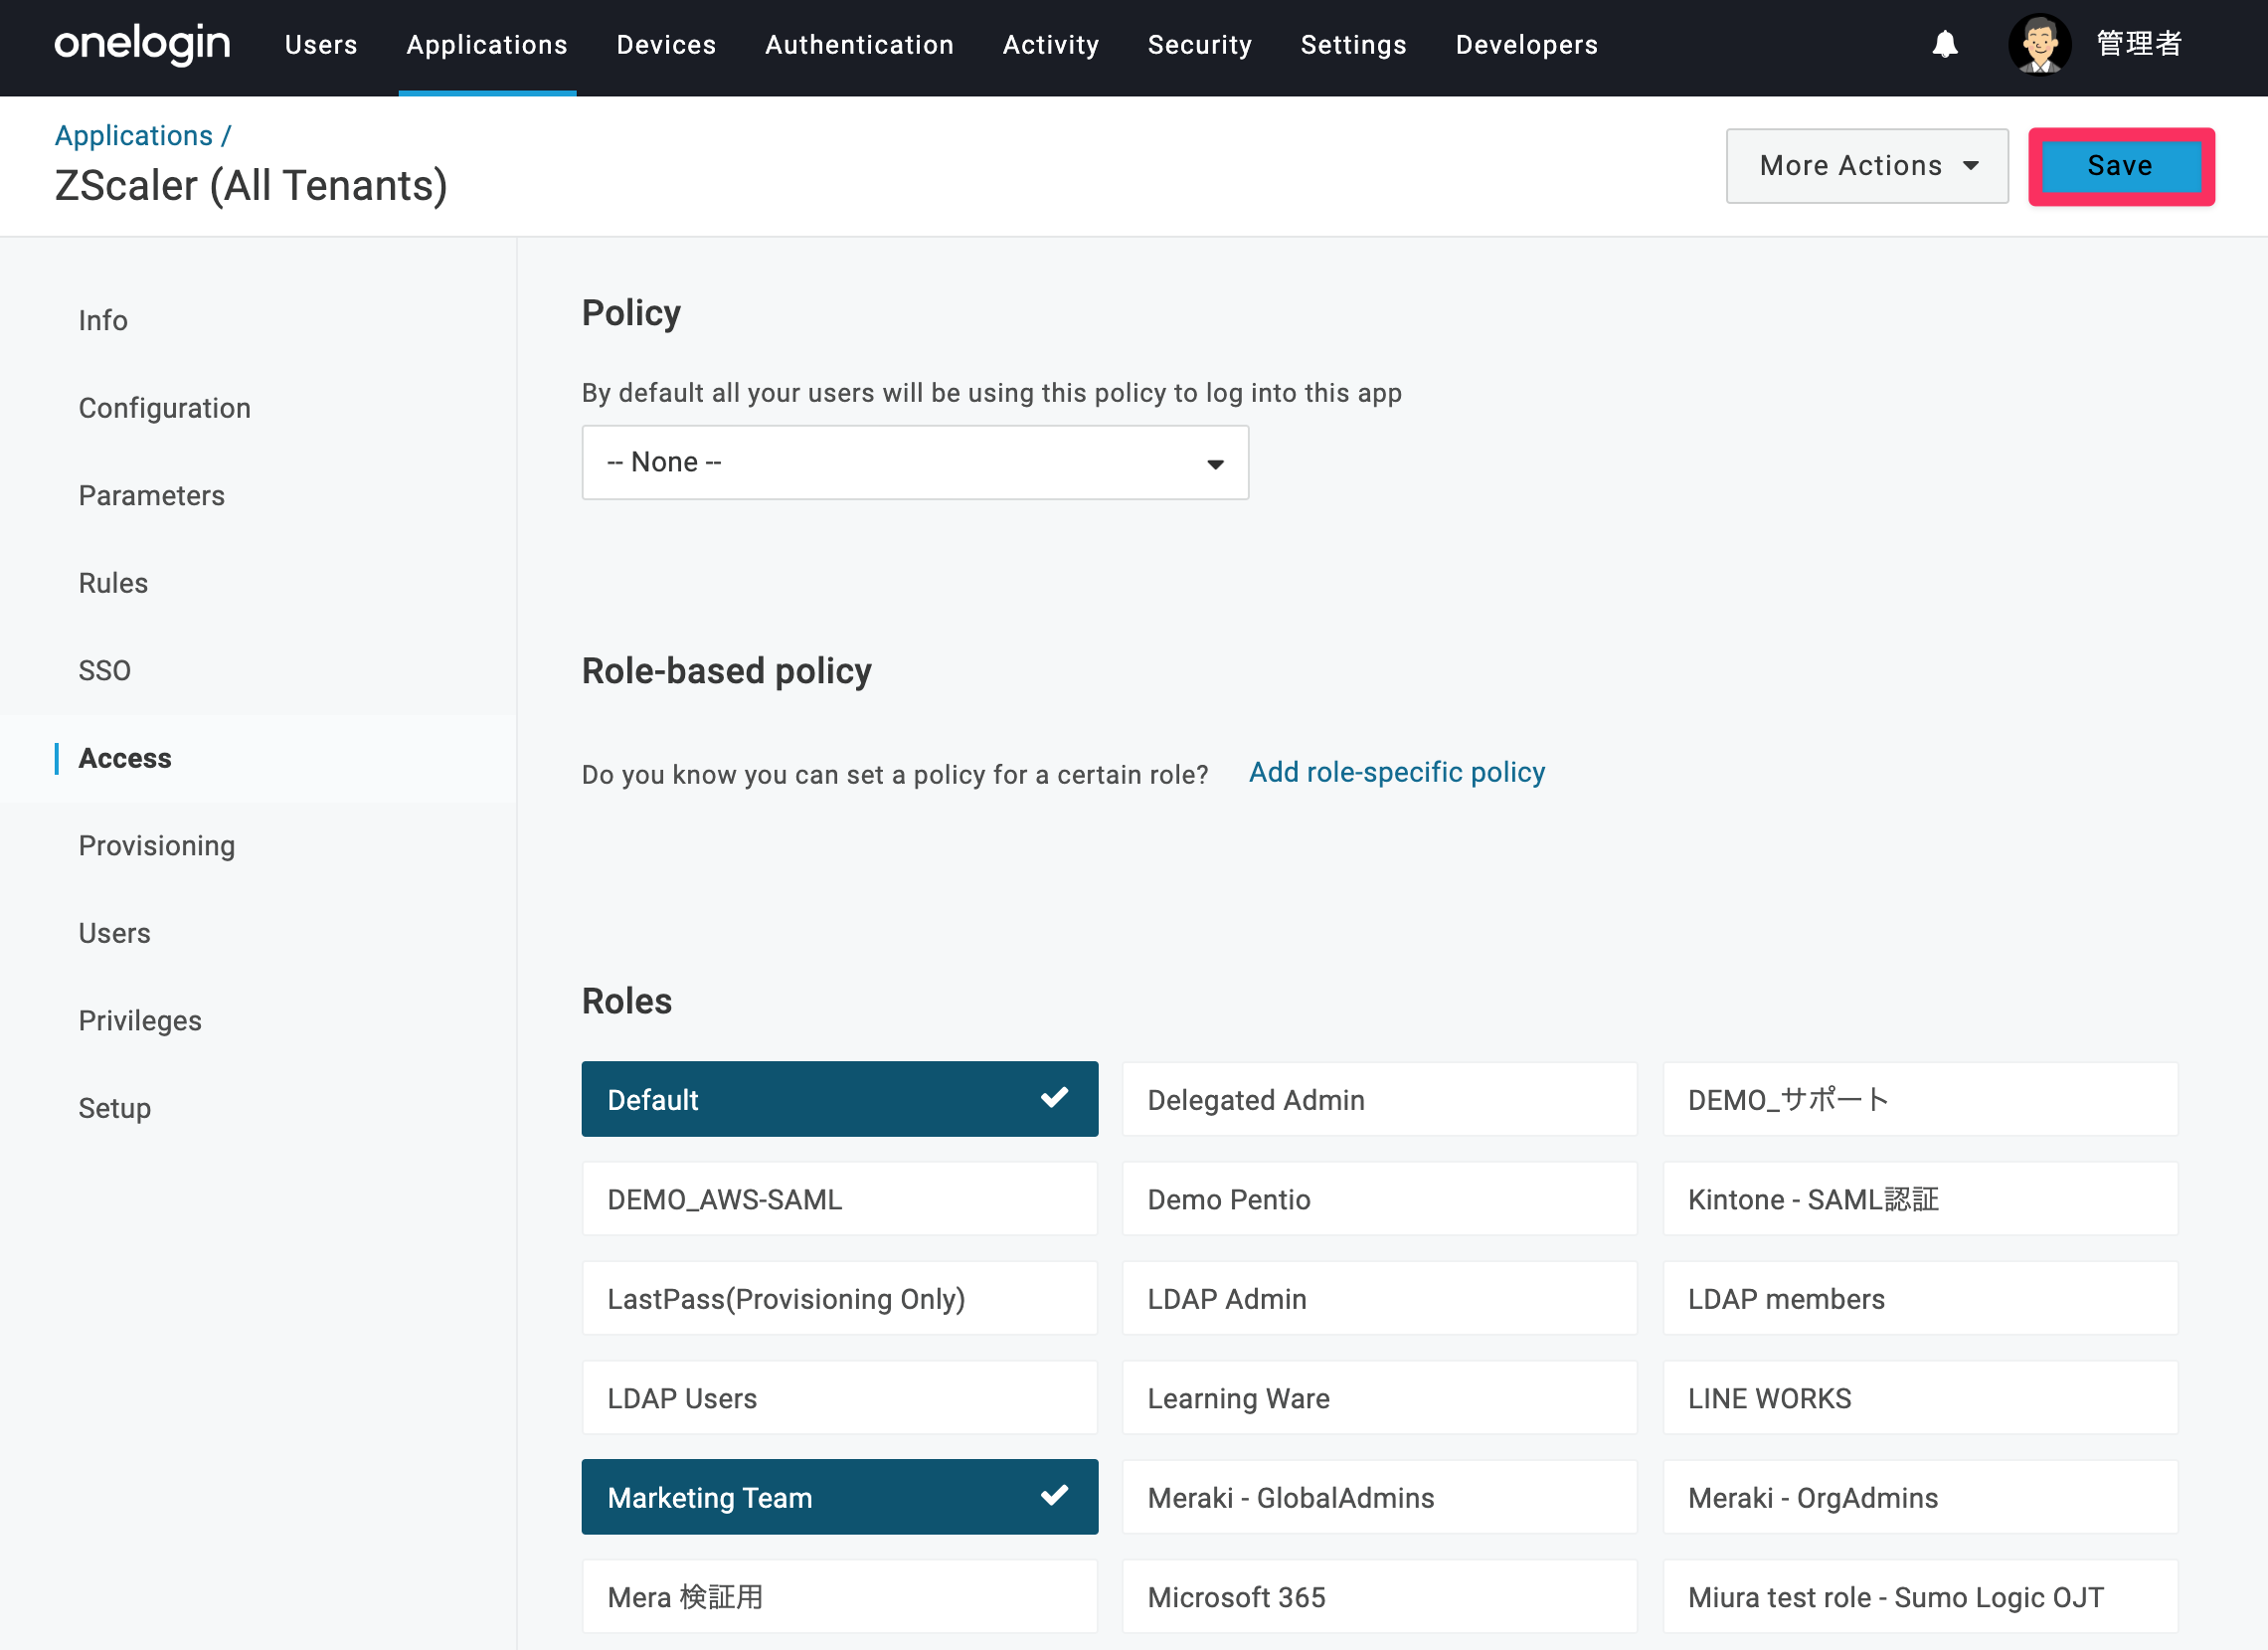The image size is (2268, 1650).
Task: Save the application changes
Action: click(x=2120, y=166)
